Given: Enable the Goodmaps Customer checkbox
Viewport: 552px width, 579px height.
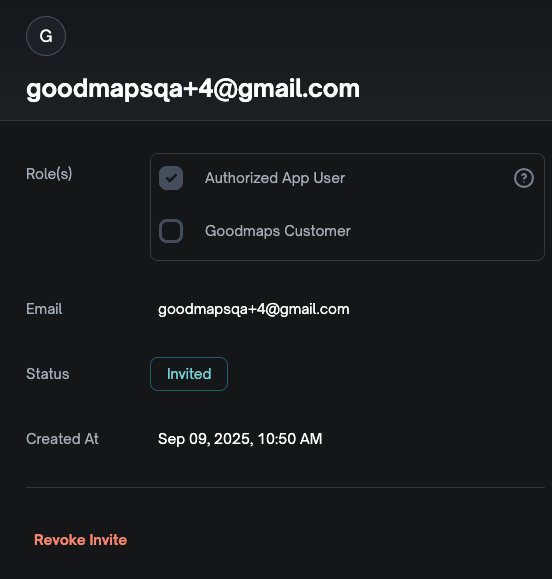Looking at the screenshot, I should coord(171,231).
